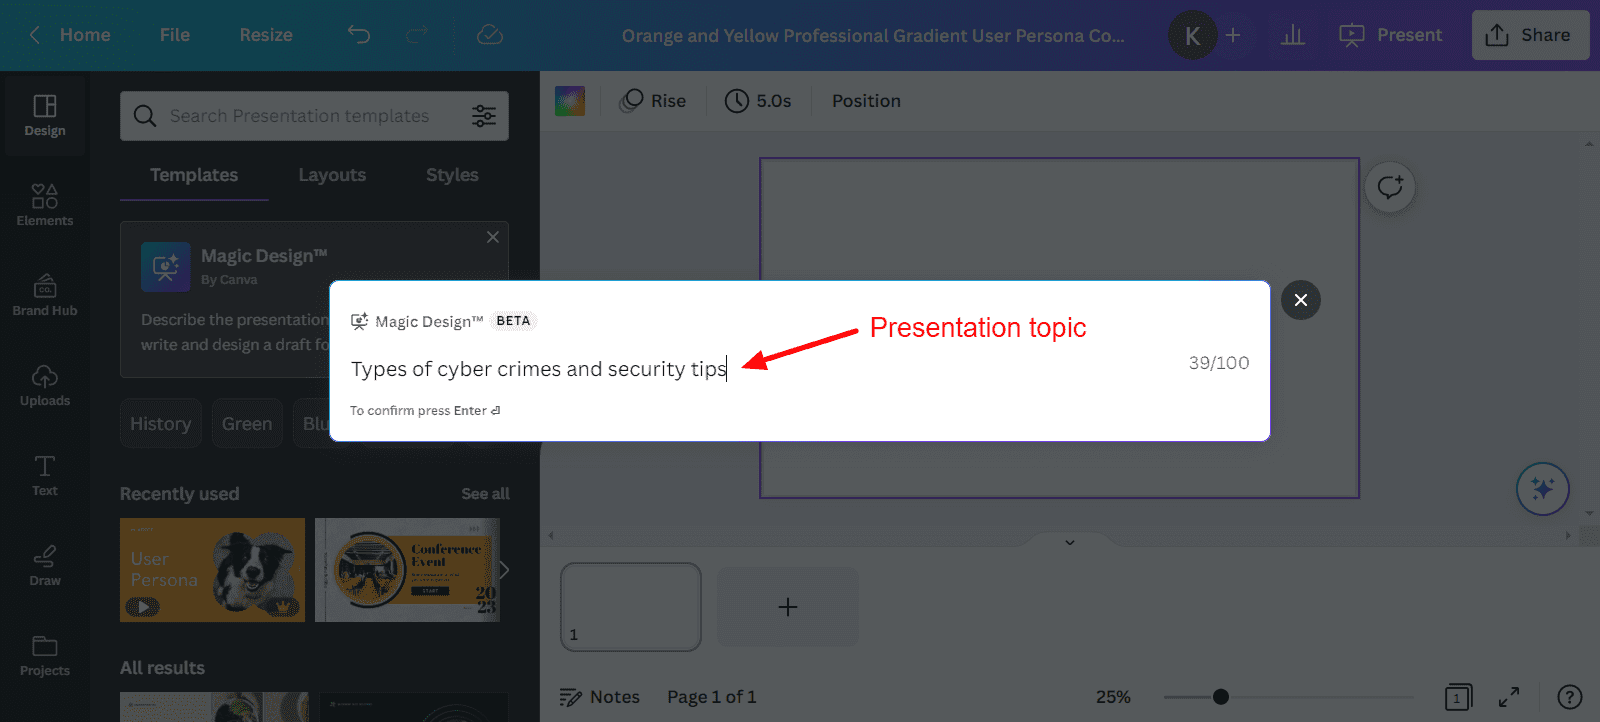Click the Present button
This screenshot has width=1600, height=722.
click(1391, 35)
